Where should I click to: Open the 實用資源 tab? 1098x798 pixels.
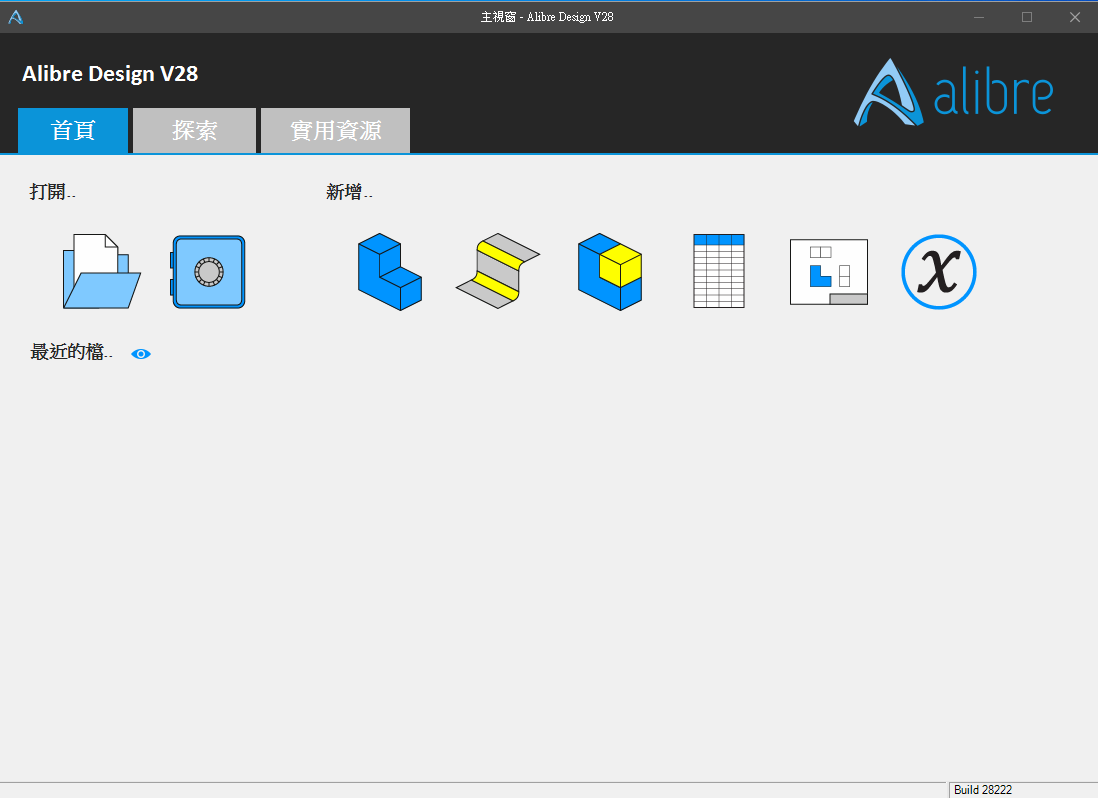coord(335,130)
